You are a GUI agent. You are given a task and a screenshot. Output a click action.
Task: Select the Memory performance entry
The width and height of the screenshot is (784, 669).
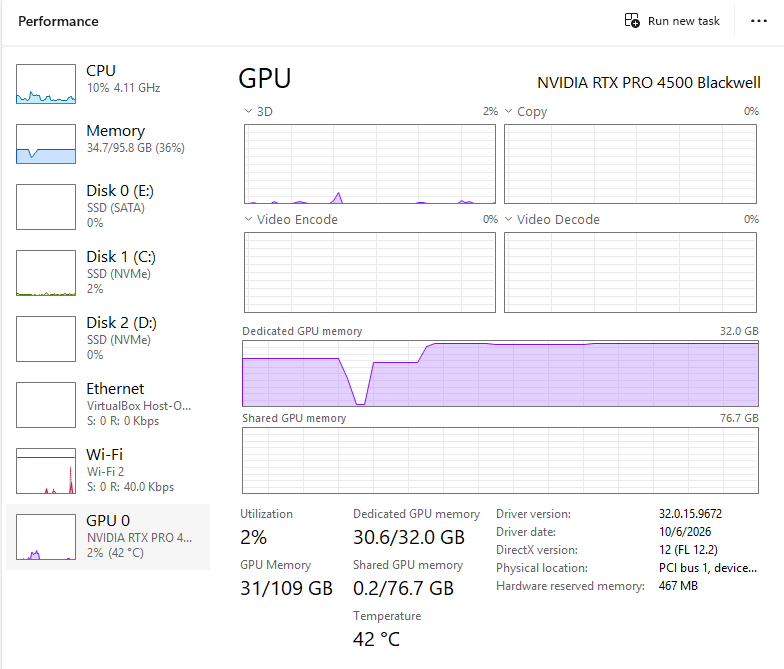coord(108,144)
